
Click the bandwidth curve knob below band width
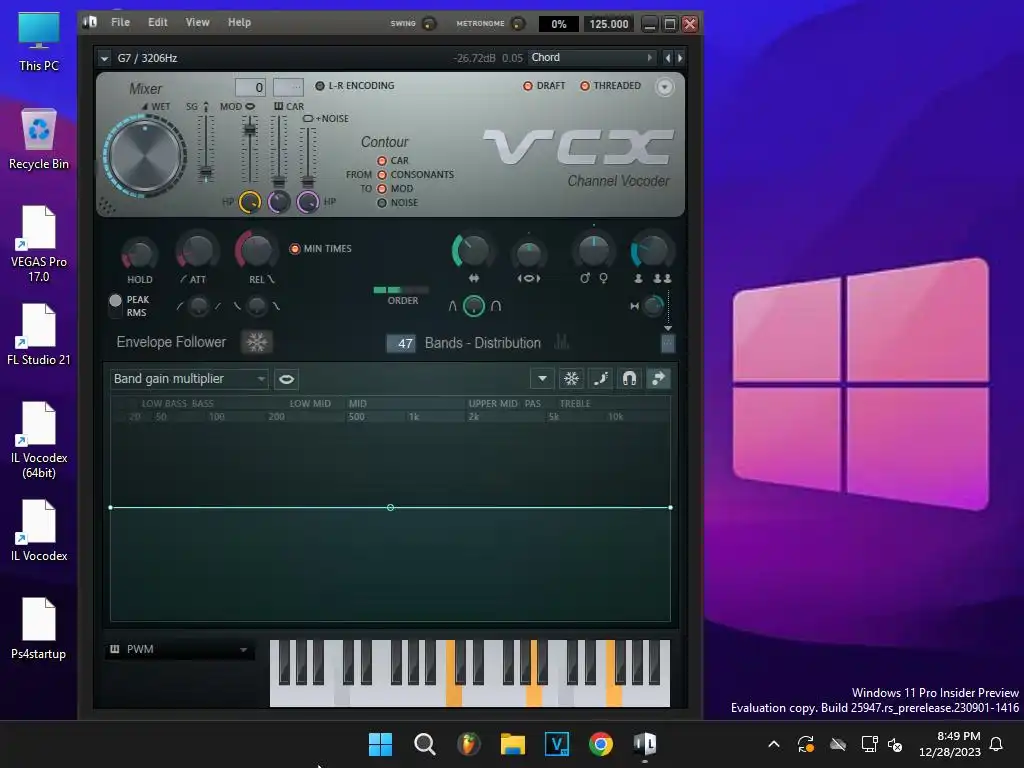pyautogui.click(x=473, y=306)
